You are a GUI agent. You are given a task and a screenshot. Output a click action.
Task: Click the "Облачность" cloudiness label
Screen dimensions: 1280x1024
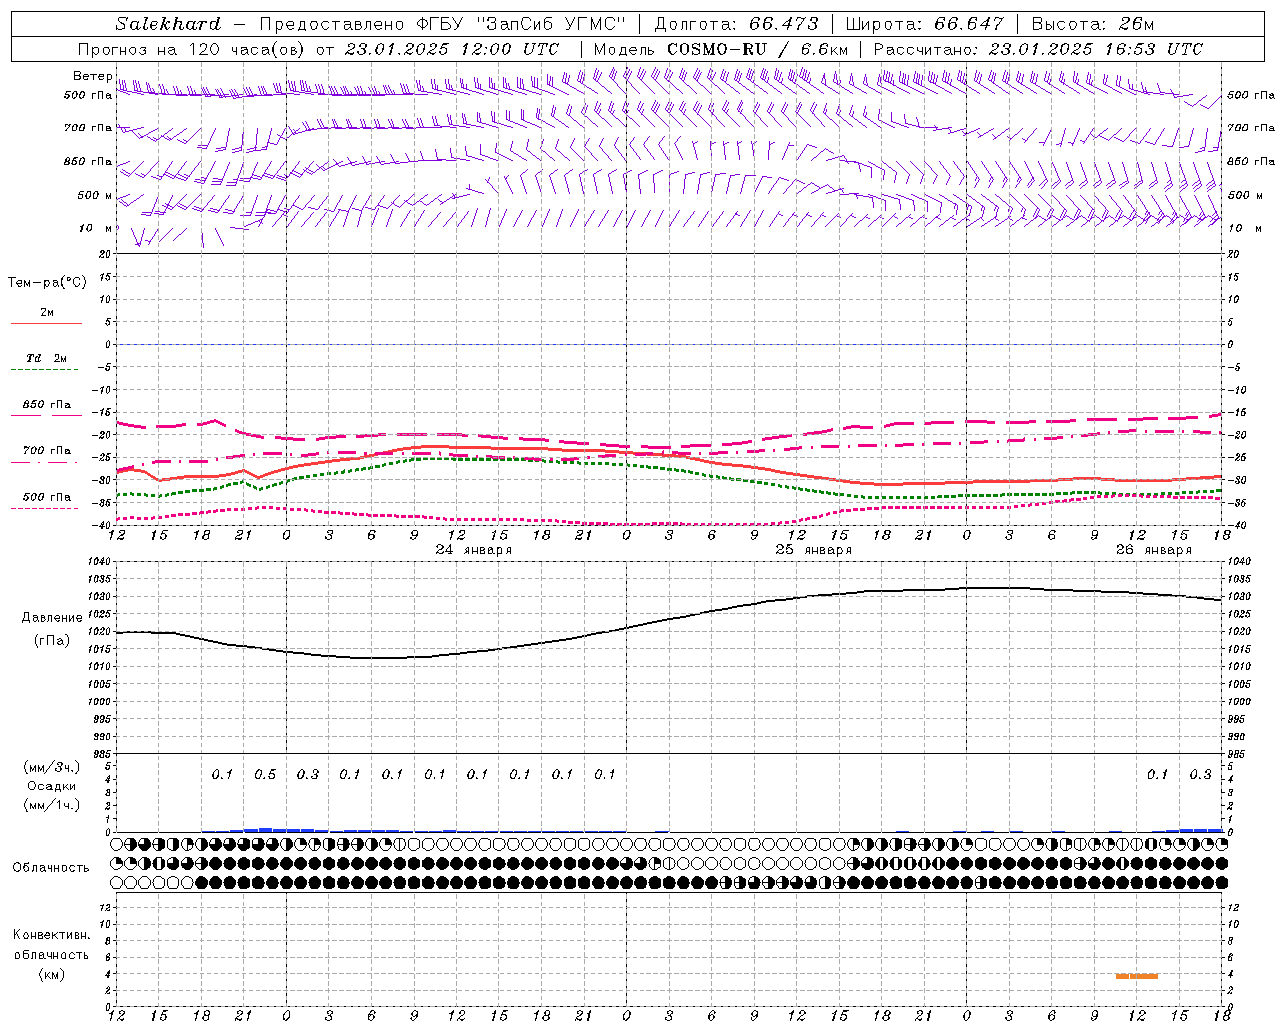click(x=51, y=867)
